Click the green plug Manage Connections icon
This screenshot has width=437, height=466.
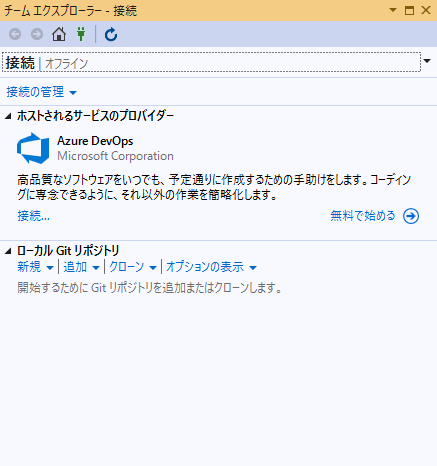(x=81, y=34)
